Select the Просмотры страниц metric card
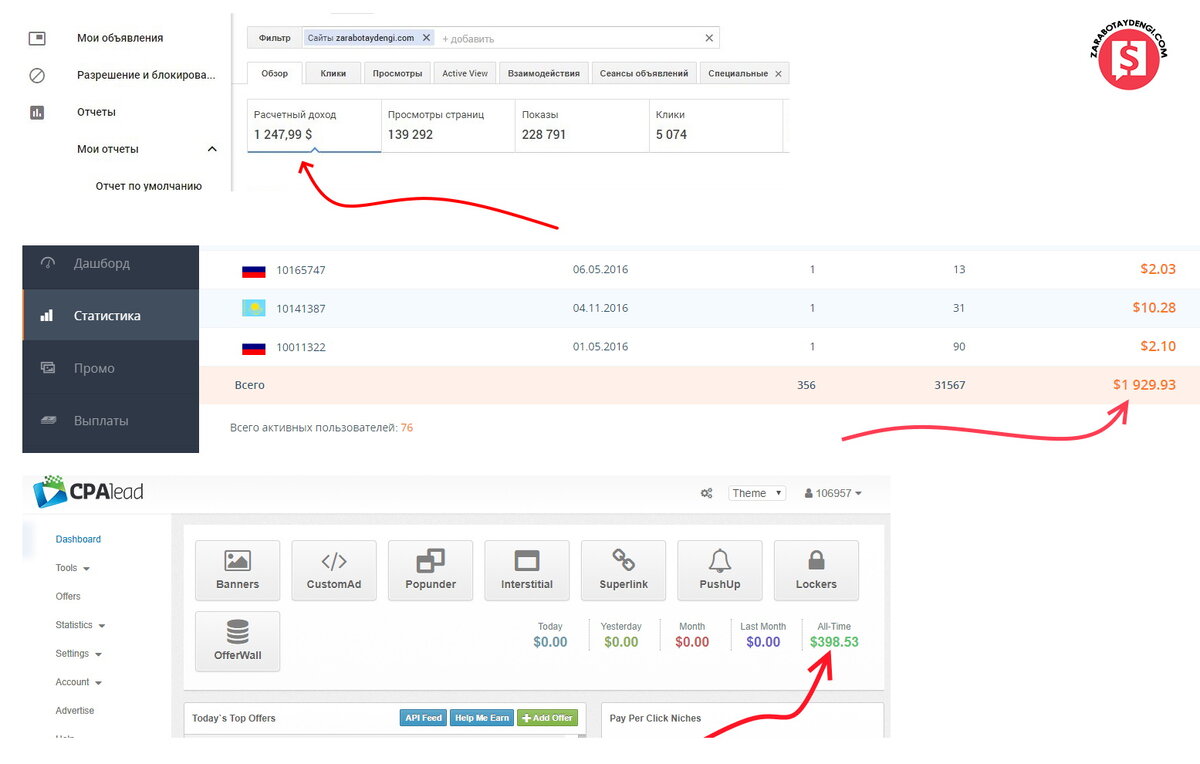 point(448,125)
